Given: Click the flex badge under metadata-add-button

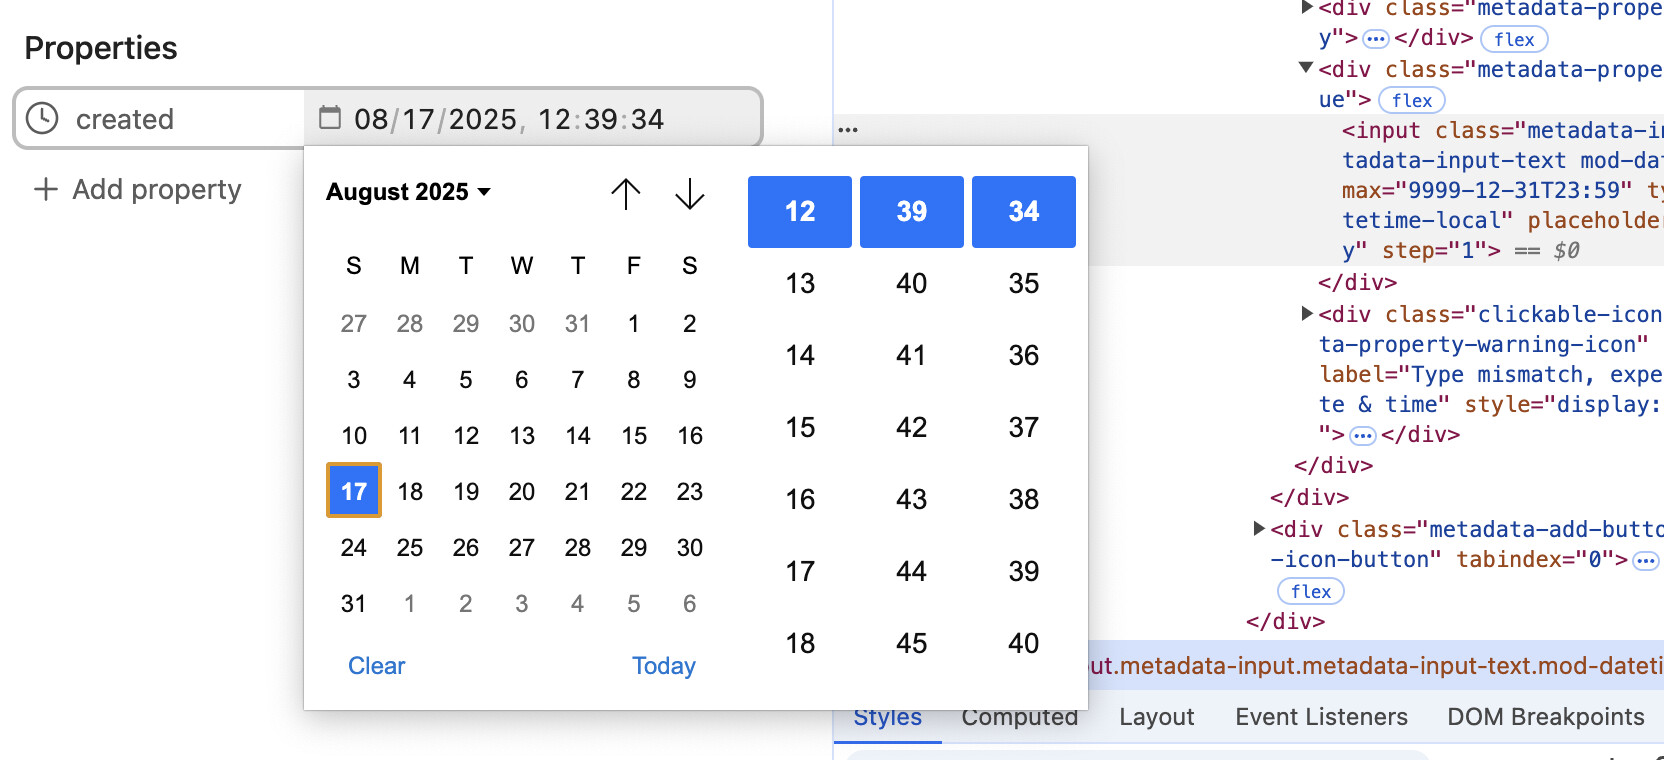Looking at the screenshot, I should click(x=1310, y=591).
